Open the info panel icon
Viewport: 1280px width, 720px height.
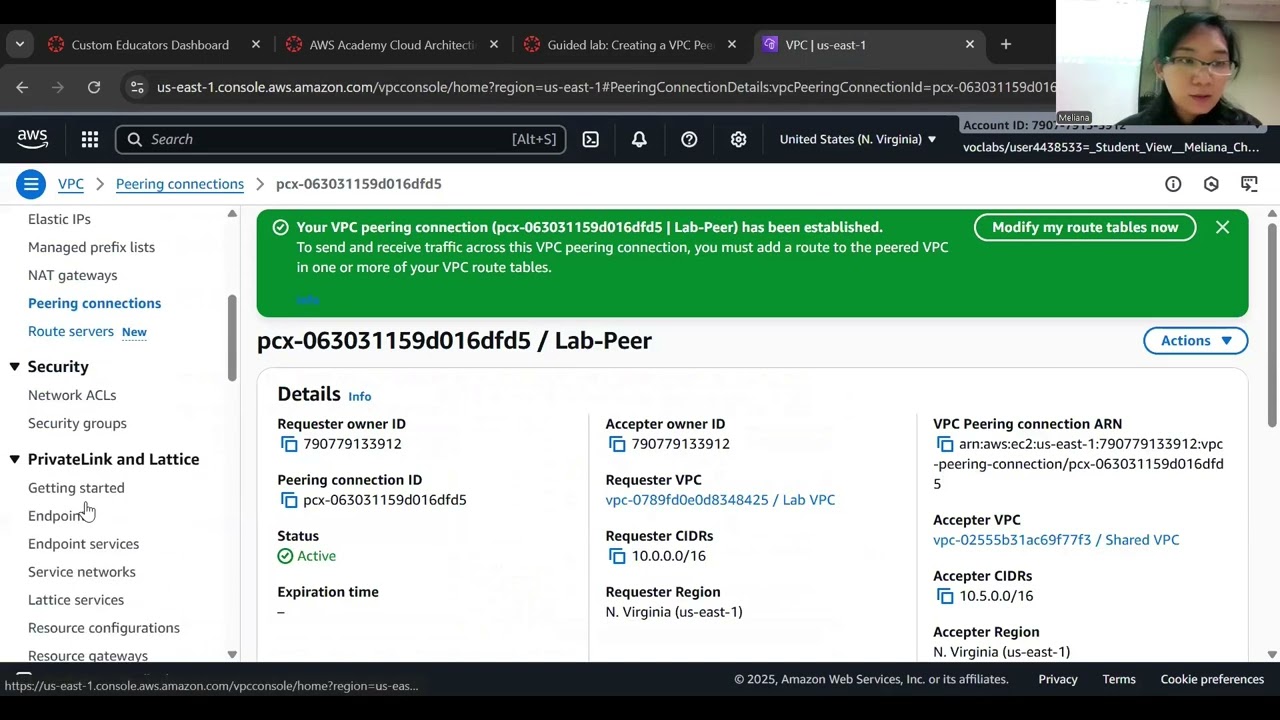(x=1173, y=184)
